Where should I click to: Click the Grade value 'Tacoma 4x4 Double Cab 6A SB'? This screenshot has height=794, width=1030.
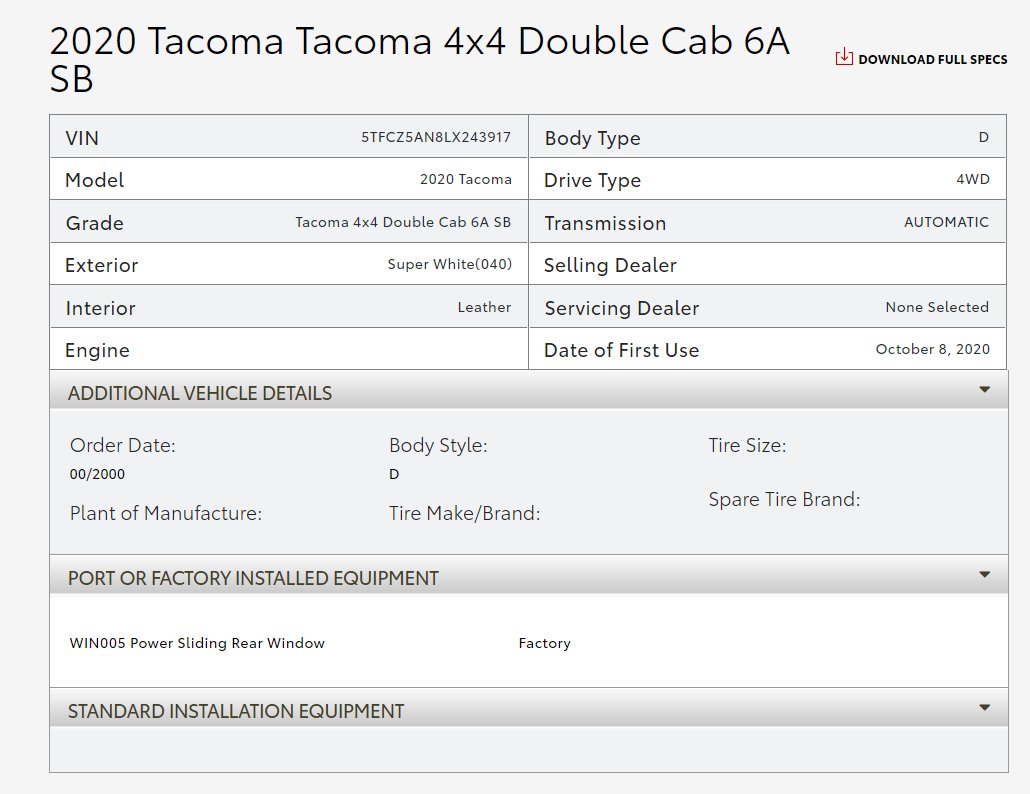403,222
